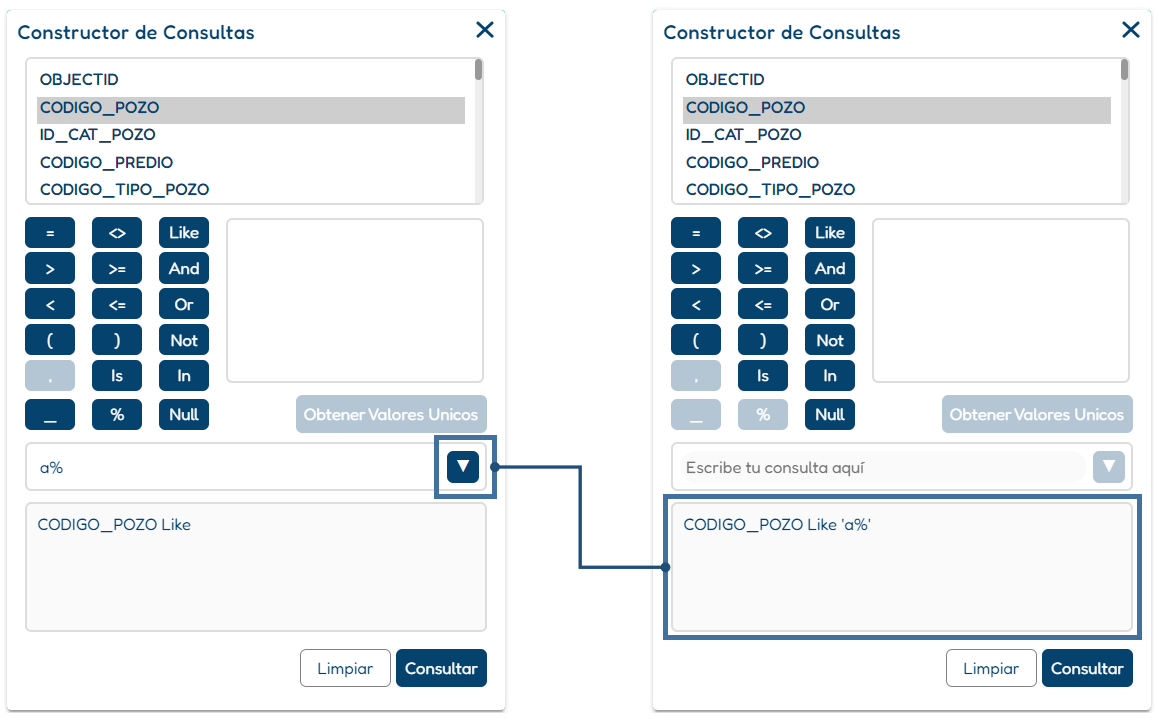Click the field list scrollbar in left panel

(x=479, y=70)
